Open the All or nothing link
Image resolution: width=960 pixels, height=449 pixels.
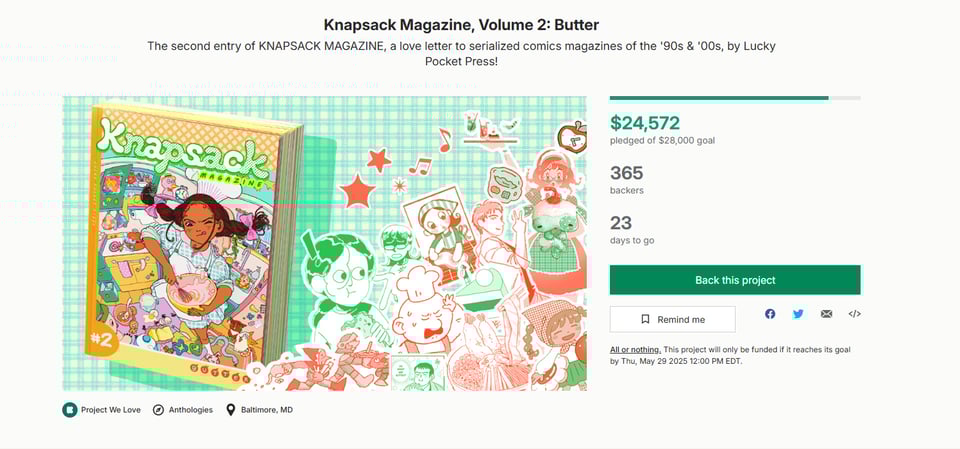[x=635, y=349]
